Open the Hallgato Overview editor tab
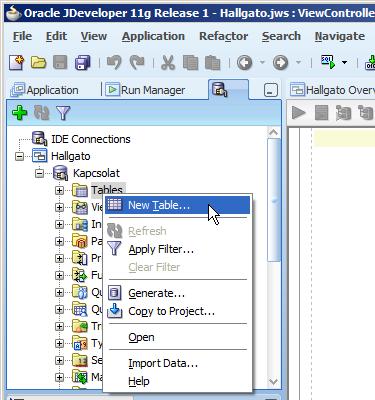375x400 pixels. tap(332, 90)
